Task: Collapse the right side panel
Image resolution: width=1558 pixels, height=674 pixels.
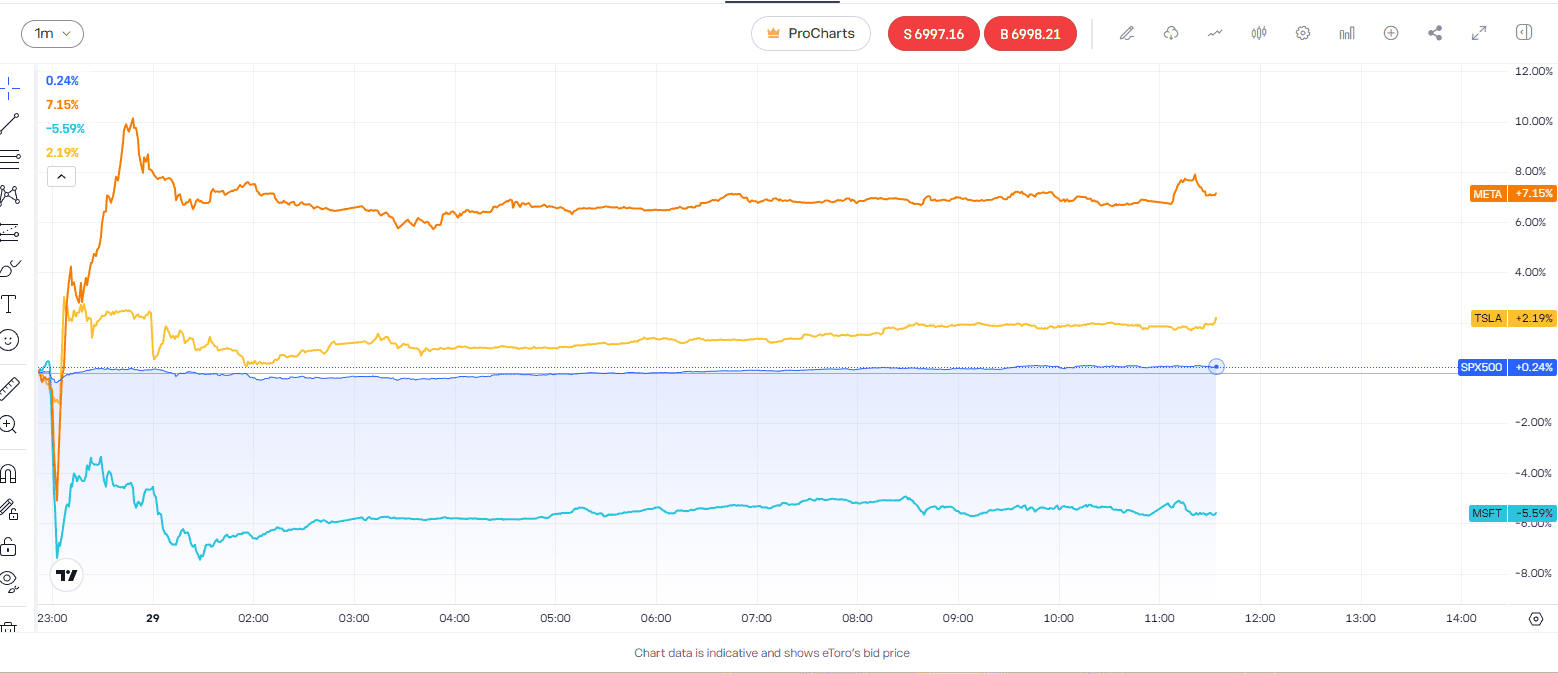Action: click(x=1524, y=33)
